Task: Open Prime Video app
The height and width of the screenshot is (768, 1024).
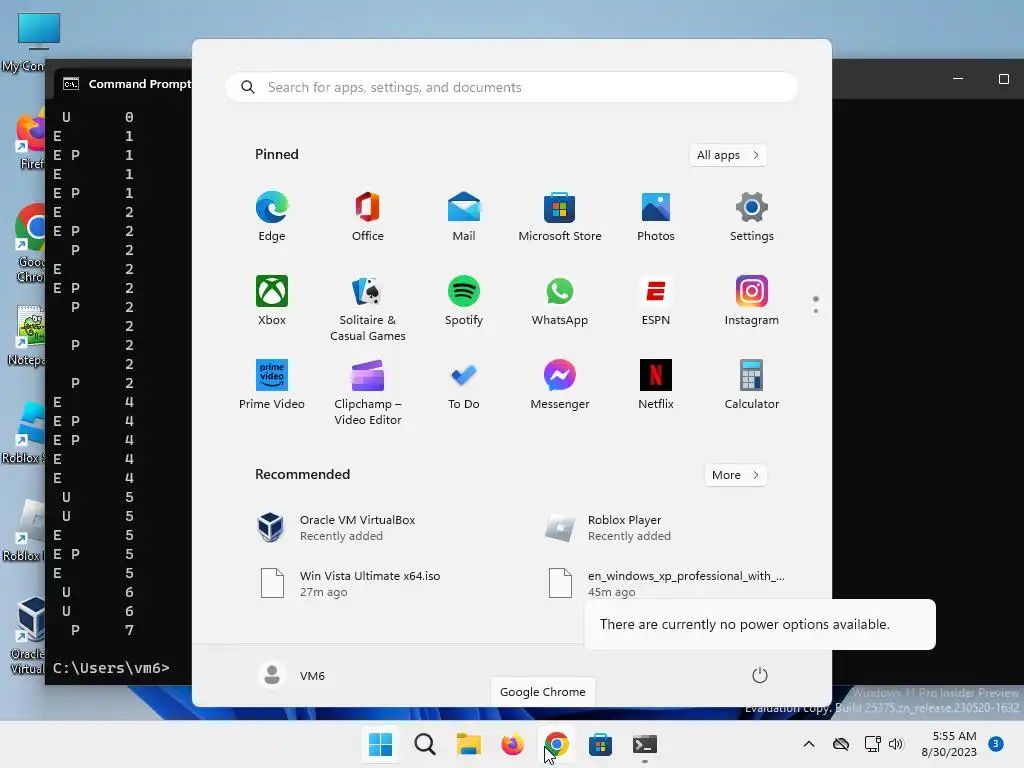Action: pos(272,385)
